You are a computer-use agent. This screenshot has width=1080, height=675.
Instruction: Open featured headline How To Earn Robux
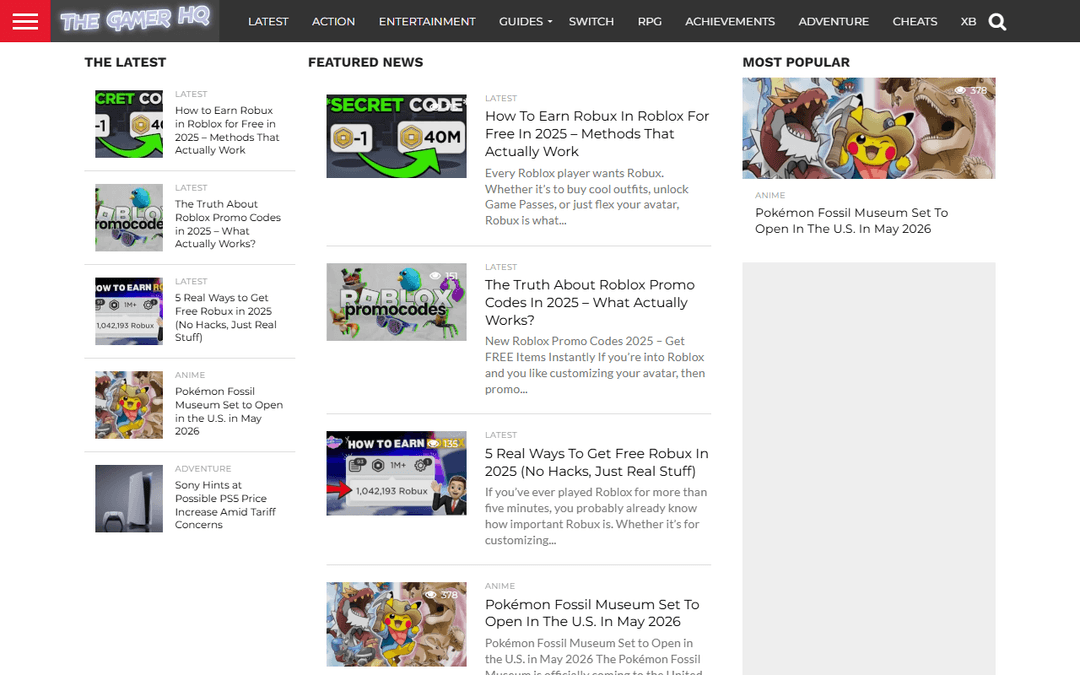click(x=596, y=134)
